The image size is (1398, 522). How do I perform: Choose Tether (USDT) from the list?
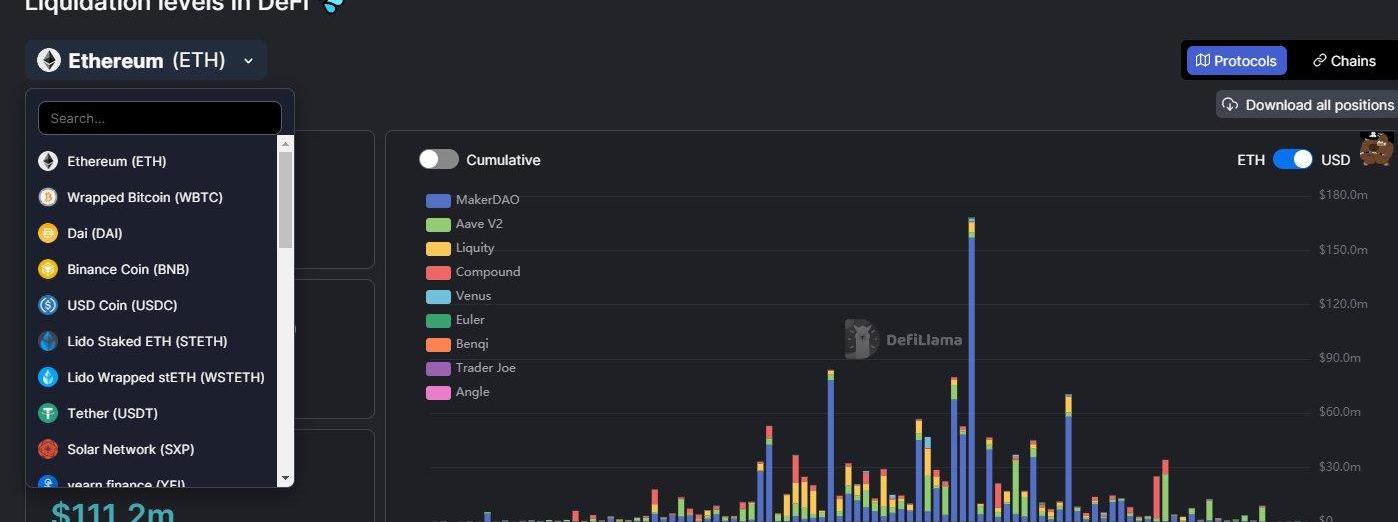pos(112,413)
